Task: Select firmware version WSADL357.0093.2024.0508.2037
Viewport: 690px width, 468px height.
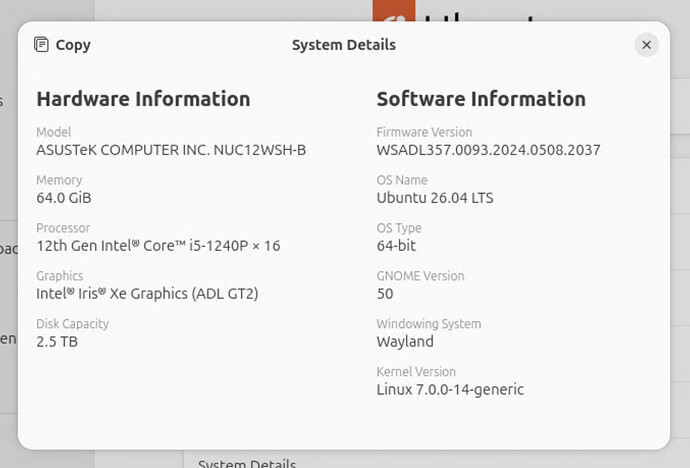Action: [488, 150]
